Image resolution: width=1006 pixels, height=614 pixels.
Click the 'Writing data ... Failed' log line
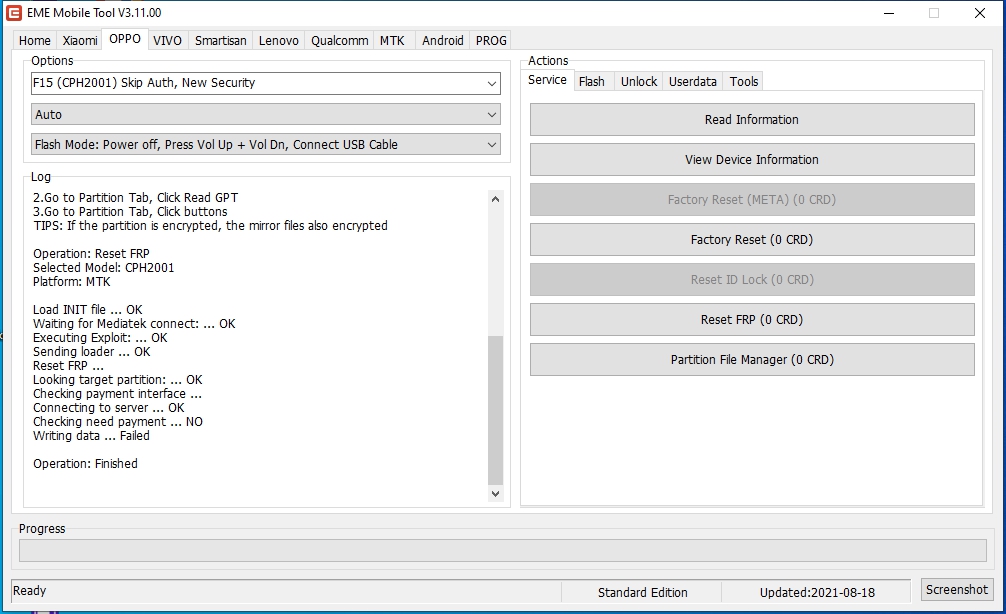pyautogui.click(x=91, y=436)
